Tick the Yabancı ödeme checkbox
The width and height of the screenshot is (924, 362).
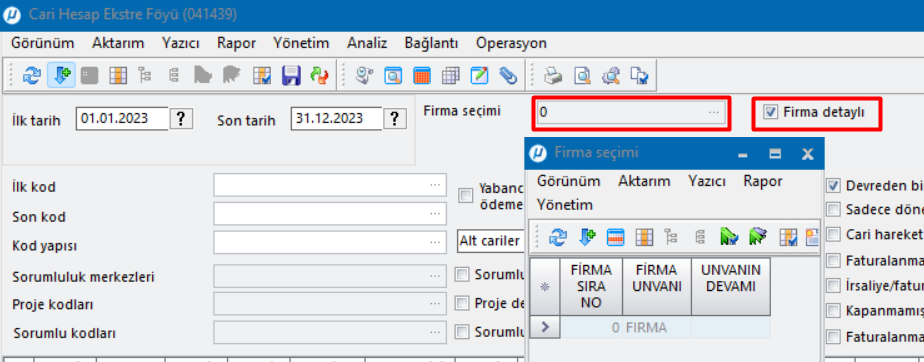[x=466, y=196]
